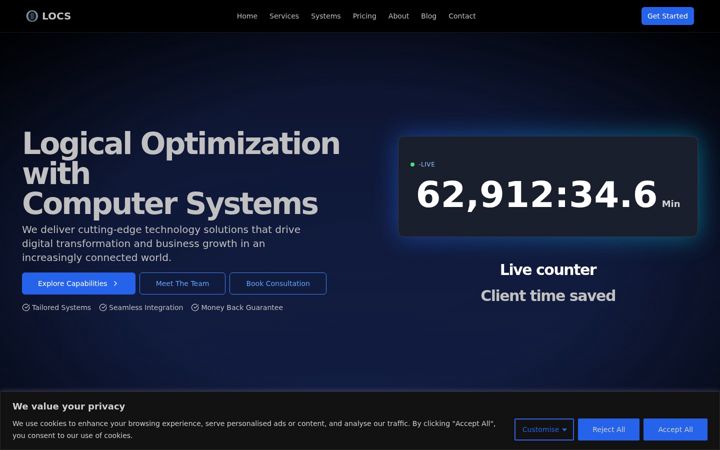This screenshot has width=720, height=450.
Task: Click the Logical Optimization headline
Action: coord(181,173)
